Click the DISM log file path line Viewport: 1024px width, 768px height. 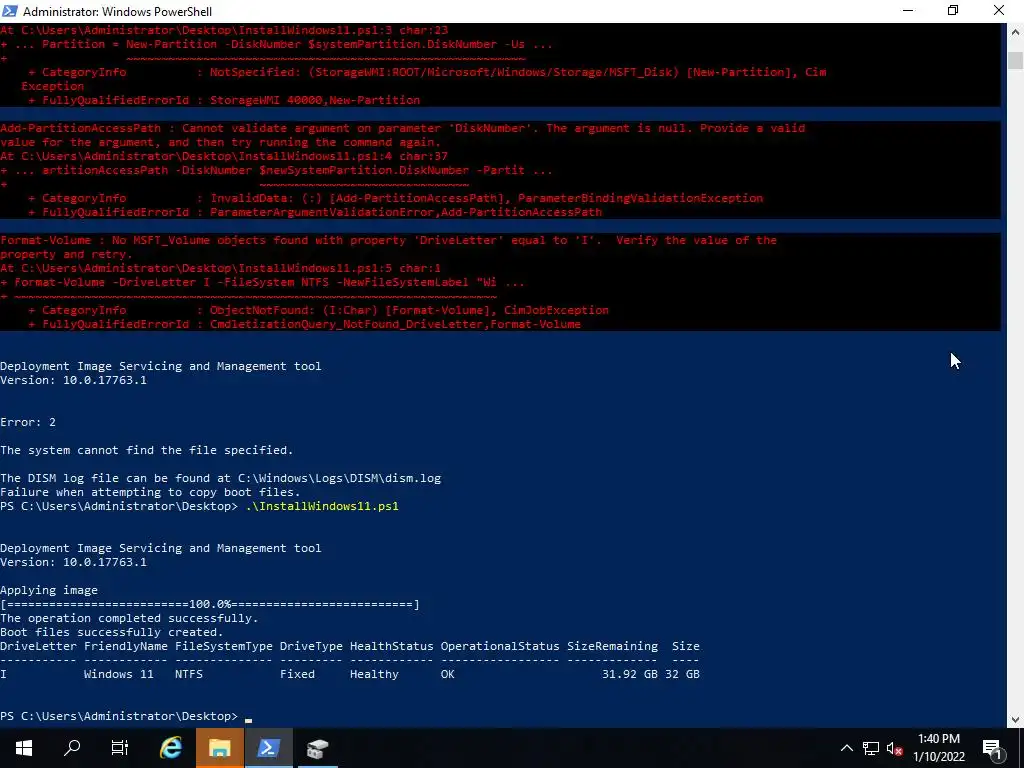221,478
